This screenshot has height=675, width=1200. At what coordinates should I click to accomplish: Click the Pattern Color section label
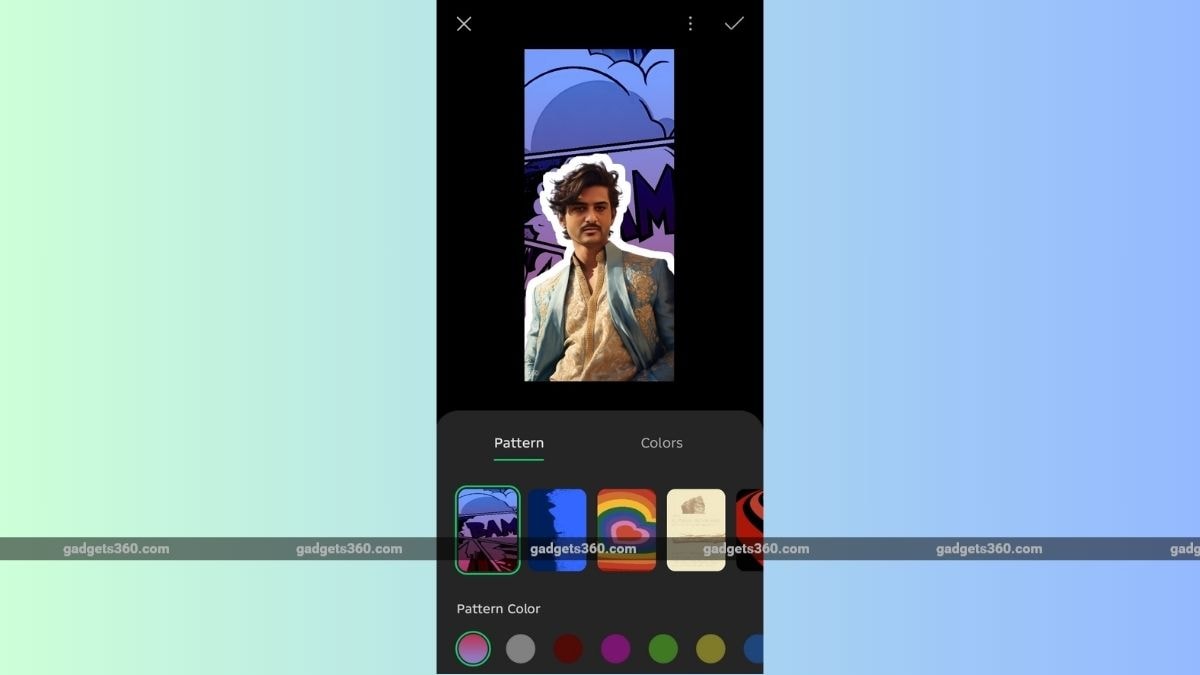point(498,609)
